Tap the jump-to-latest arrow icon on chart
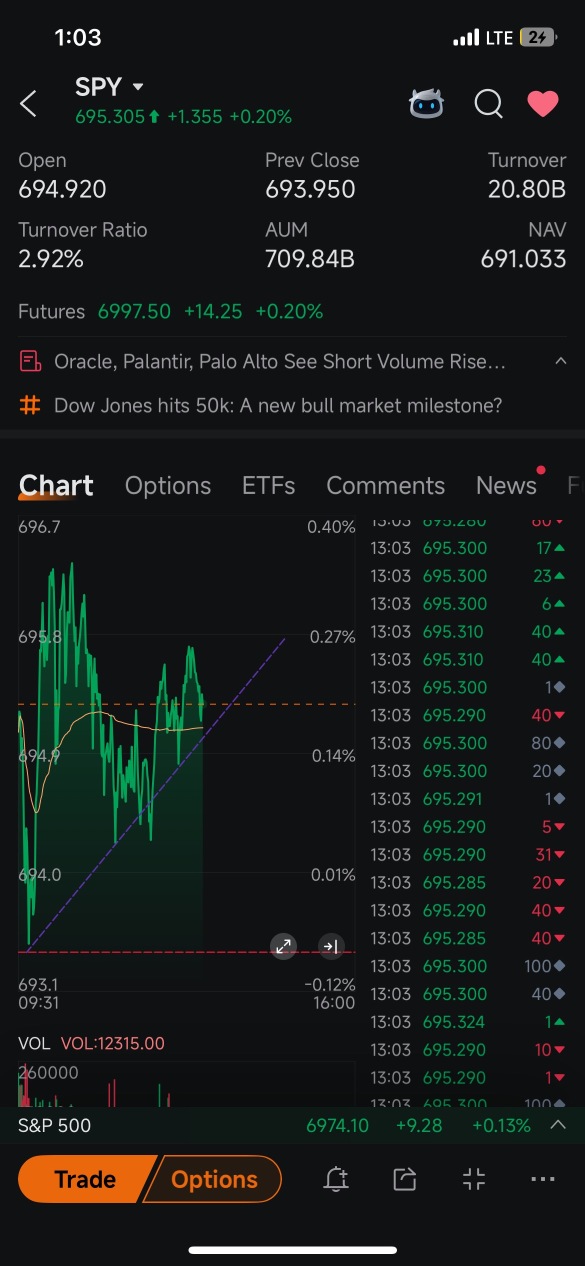The image size is (585, 1266). click(x=331, y=946)
